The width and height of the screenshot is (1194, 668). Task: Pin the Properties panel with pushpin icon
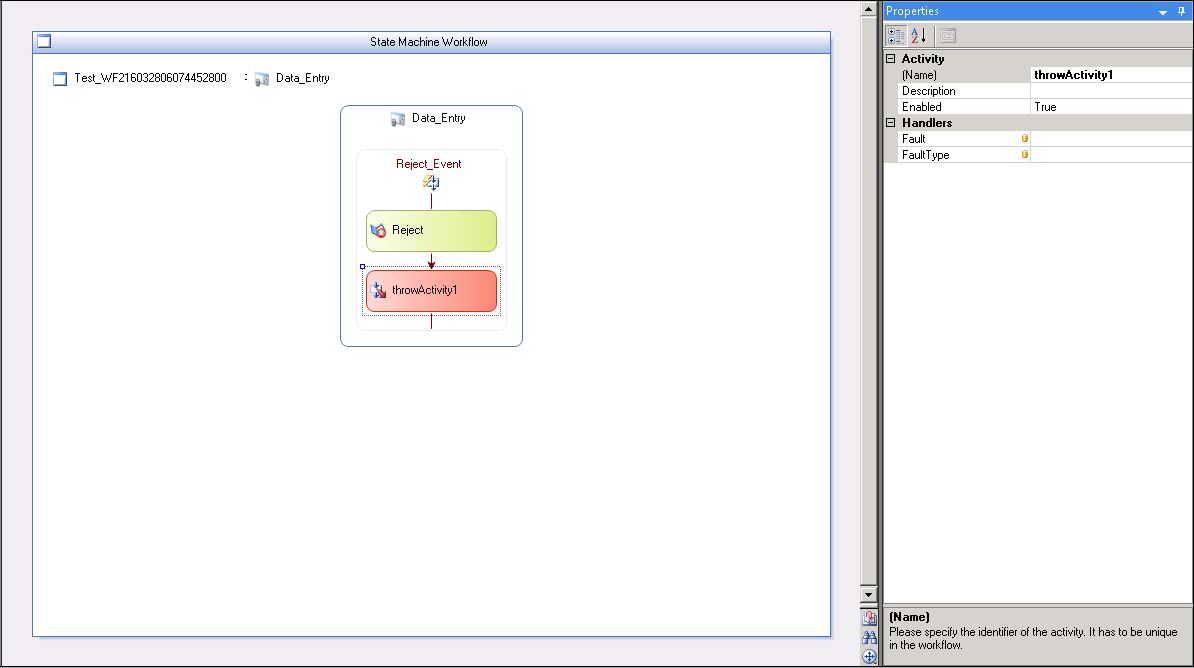coord(1182,11)
